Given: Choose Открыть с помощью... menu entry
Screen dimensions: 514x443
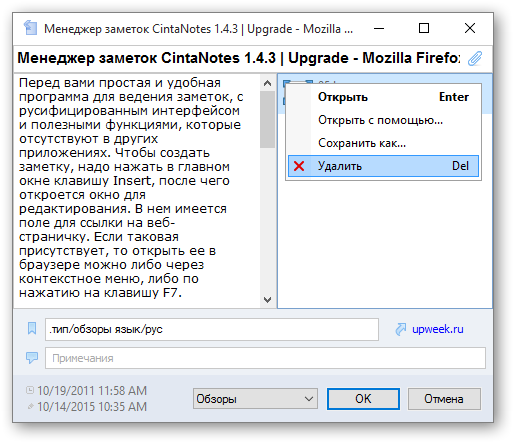Looking at the screenshot, I should [383, 120].
